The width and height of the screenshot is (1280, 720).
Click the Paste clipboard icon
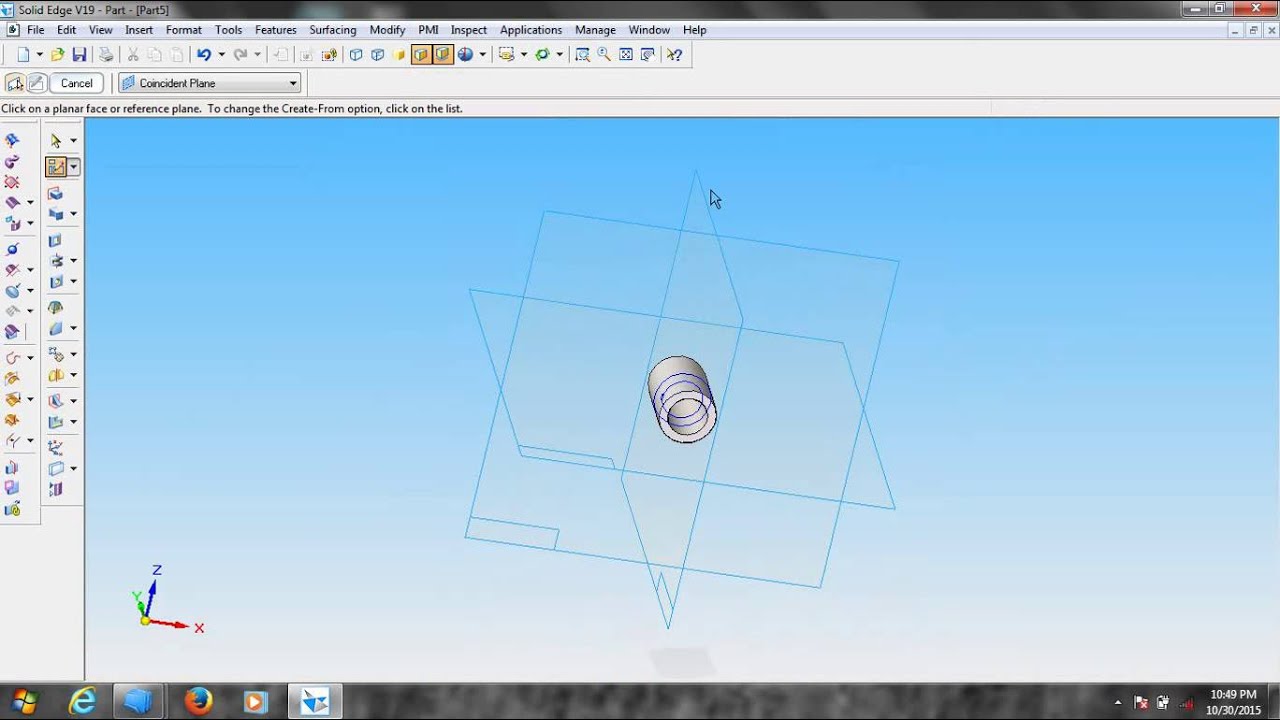[176, 55]
